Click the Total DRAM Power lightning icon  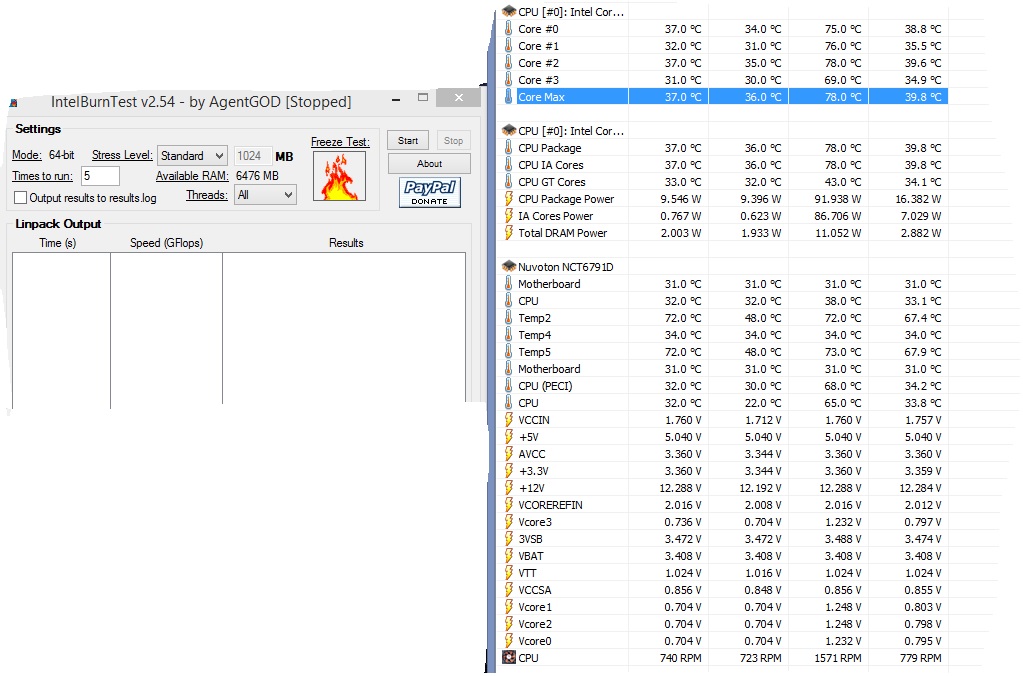click(x=509, y=232)
